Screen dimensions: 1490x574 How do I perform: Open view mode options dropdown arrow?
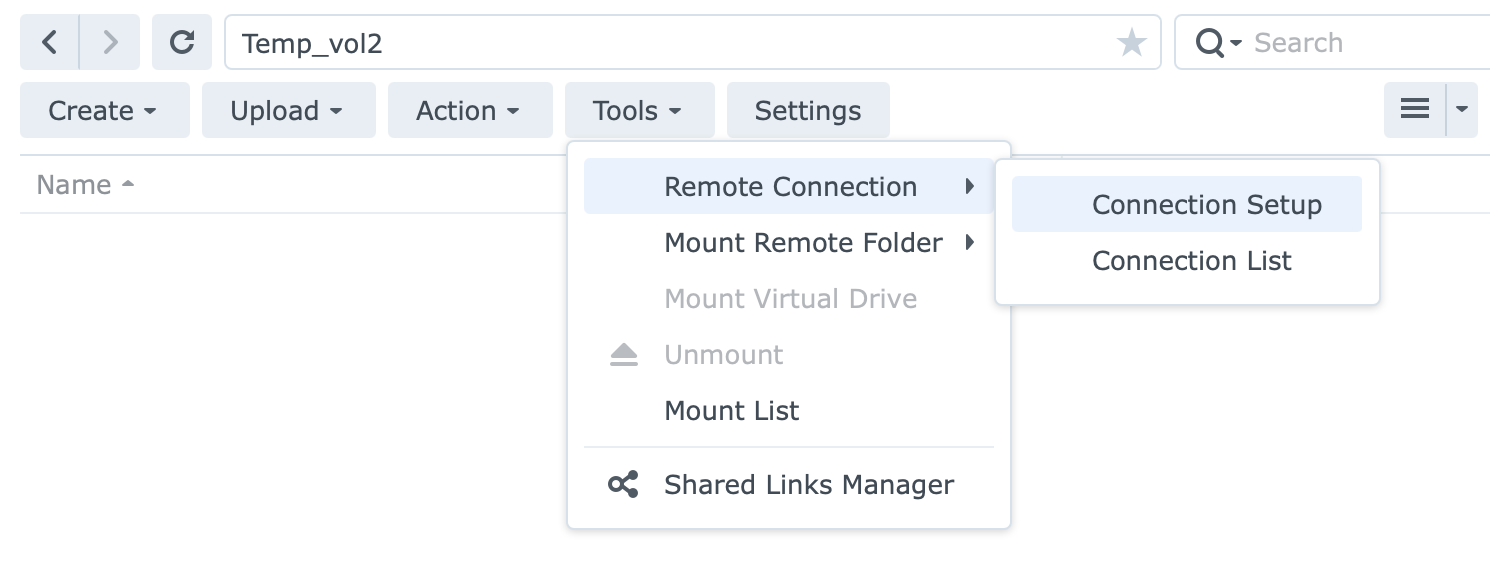(x=1462, y=110)
